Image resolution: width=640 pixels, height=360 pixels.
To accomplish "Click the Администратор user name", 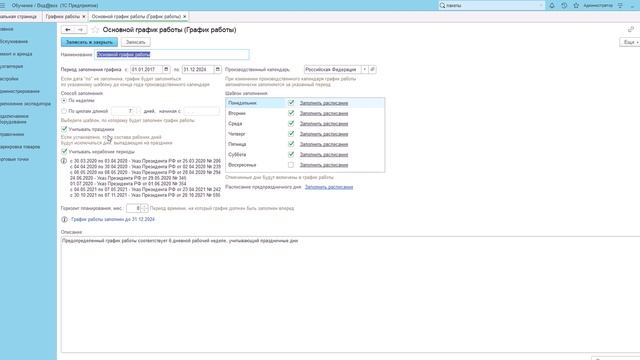I will (x=598, y=5).
